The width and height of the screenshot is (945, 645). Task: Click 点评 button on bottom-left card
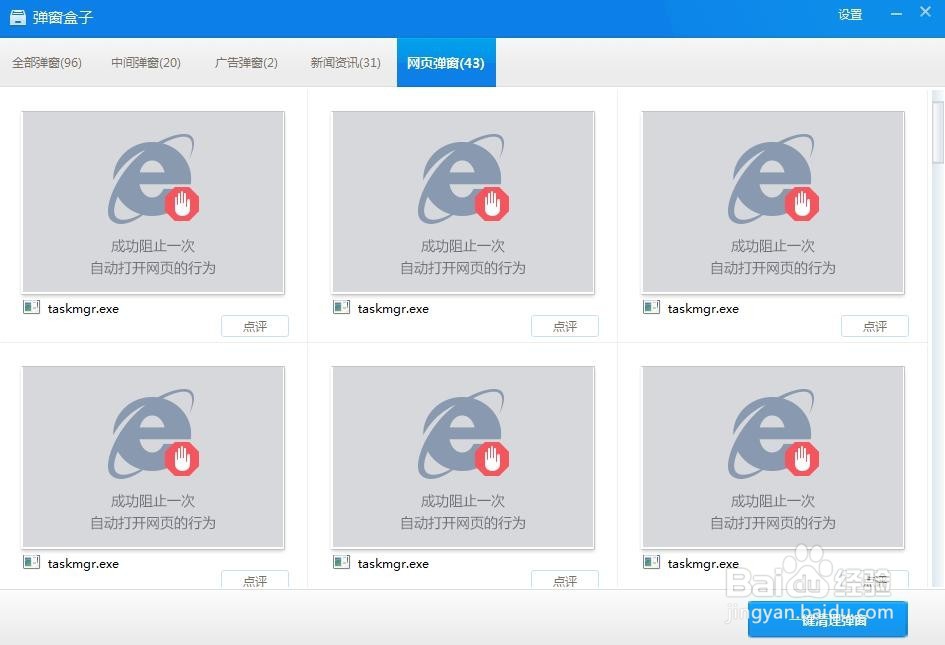tap(255, 579)
